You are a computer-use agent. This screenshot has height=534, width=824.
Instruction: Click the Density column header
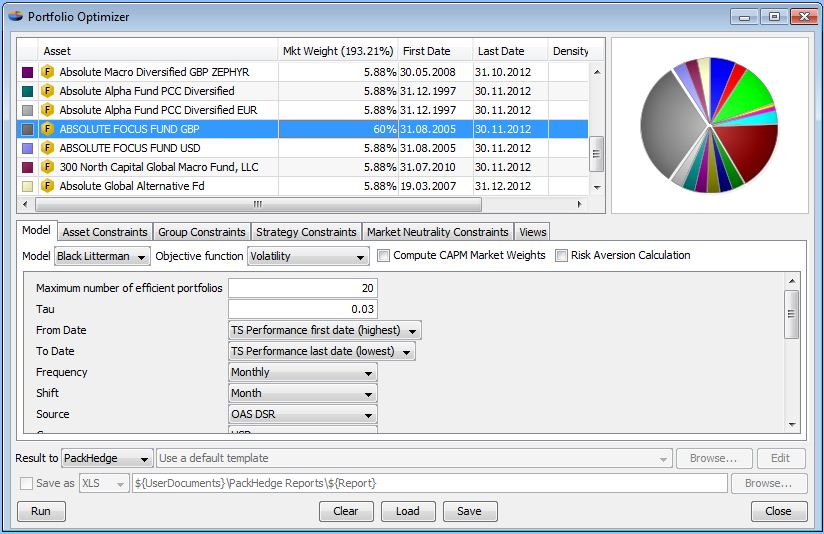[x=570, y=51]
